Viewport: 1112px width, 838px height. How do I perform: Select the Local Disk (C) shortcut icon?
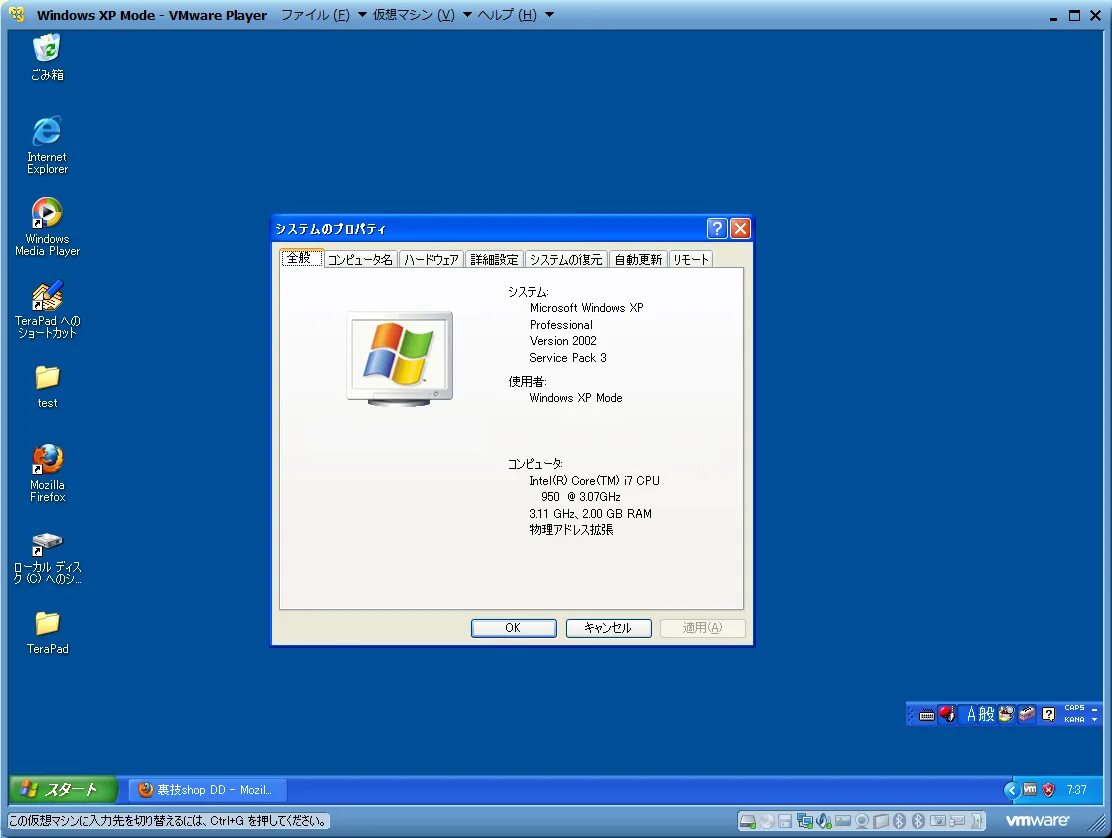pyautogui.click(x=47, y=558)
